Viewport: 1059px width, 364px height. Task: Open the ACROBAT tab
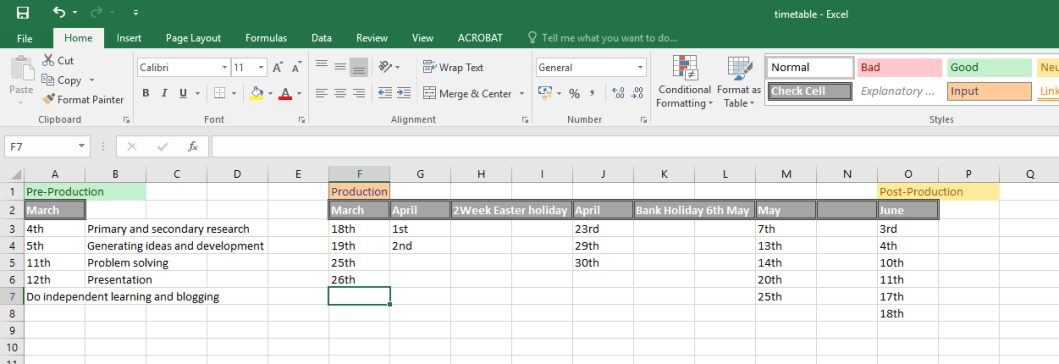[480, 38]
